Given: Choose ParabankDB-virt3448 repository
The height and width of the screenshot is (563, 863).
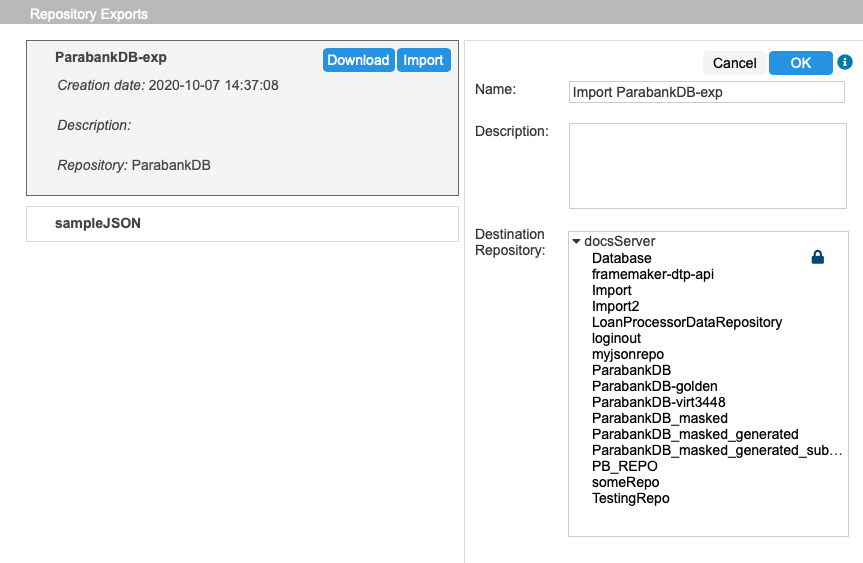Looking at the screenshot, I should coord(658,402).
